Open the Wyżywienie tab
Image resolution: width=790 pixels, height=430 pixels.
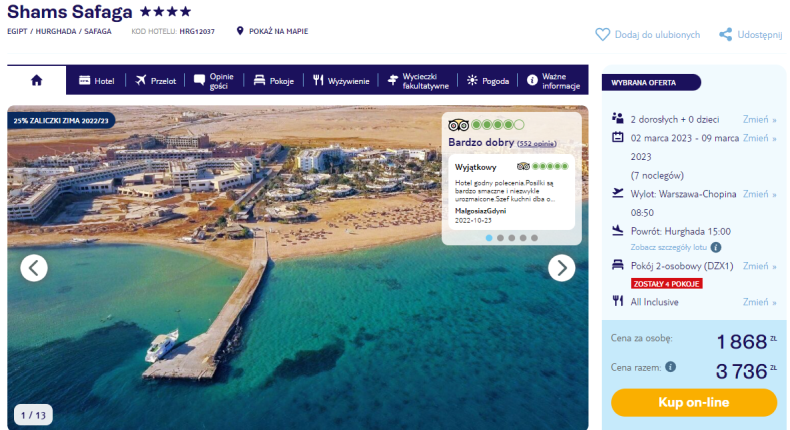click(x=341, y=81)
